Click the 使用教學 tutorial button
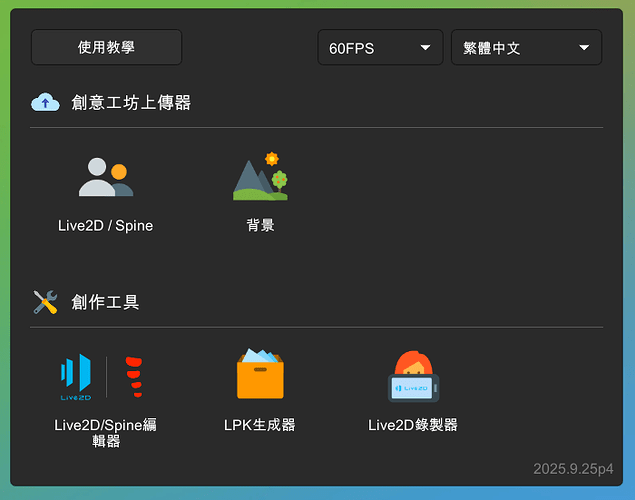The width and height of the screenshot is (635, 500). coord(106,47)
